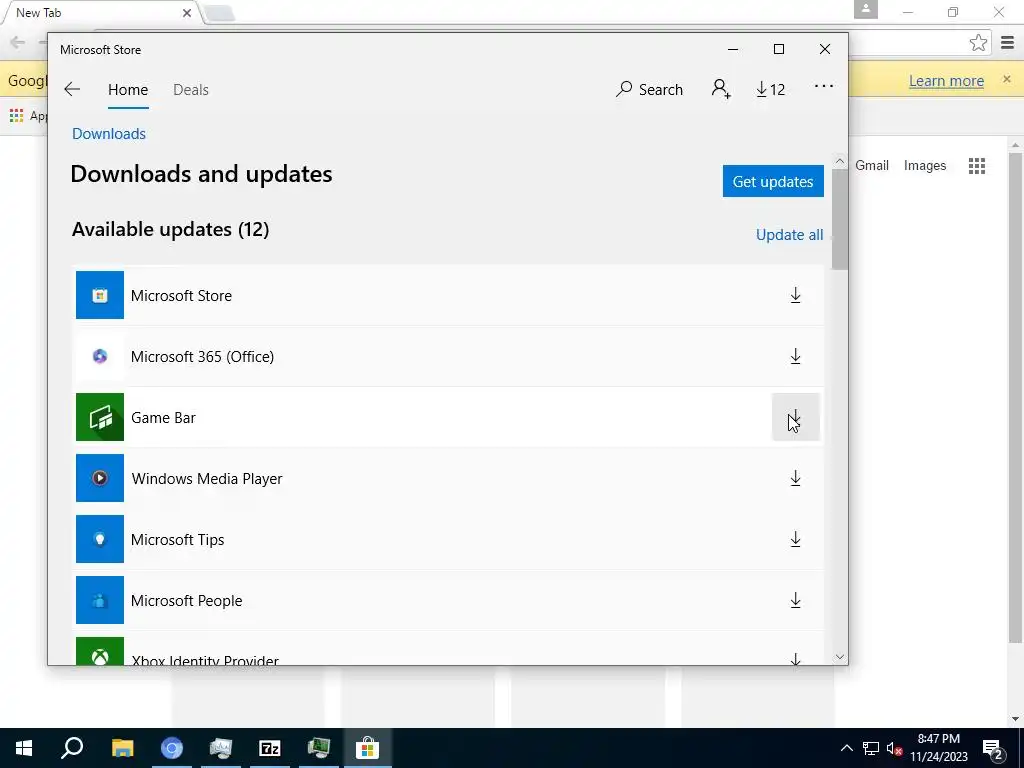Click the muted volume tray icon

(x=894, y=748)
